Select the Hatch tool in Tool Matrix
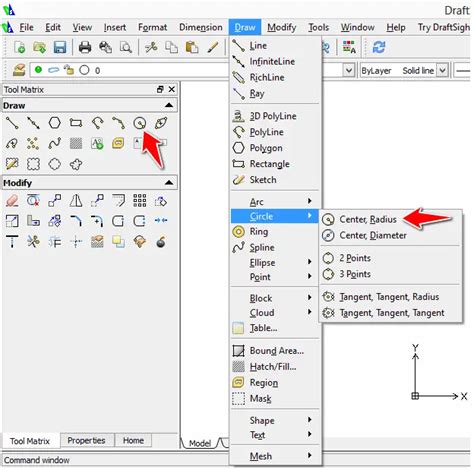Image resolution: width=474 pixels, height=470 pixels. point(76,144)
